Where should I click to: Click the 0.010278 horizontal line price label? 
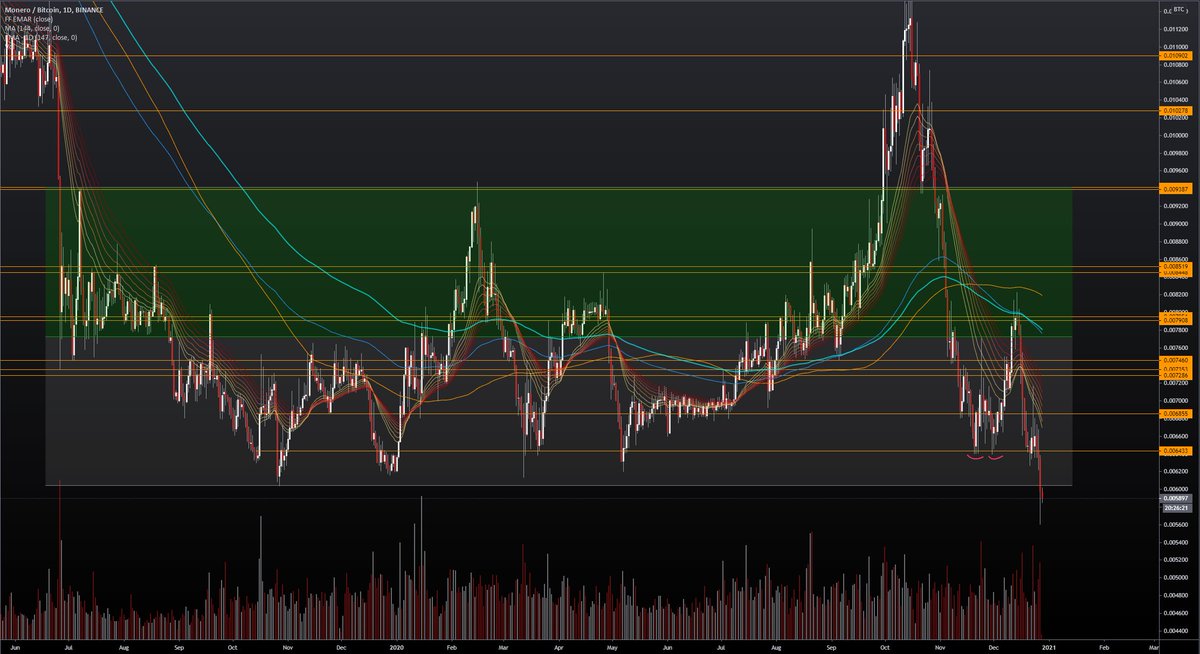pos(1176,111)
